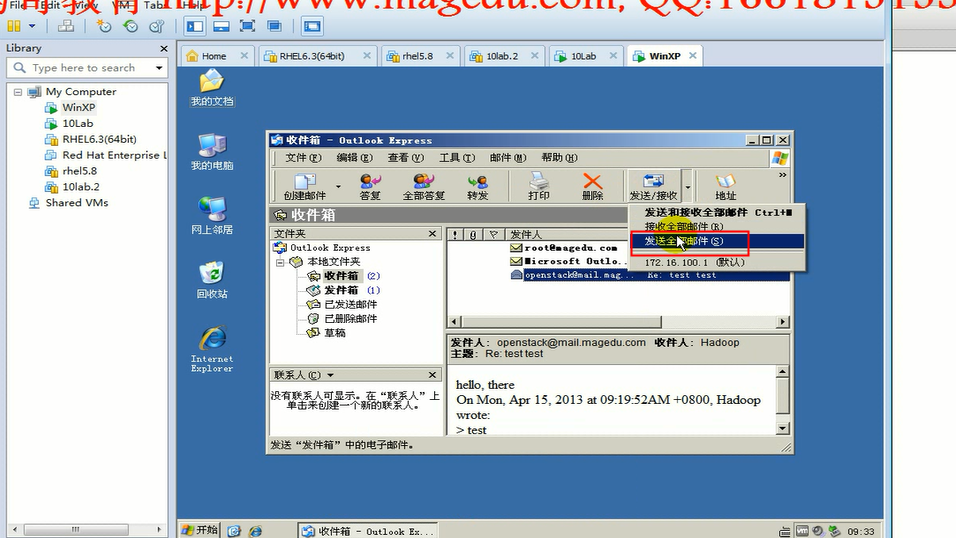The height and width of the screenshot is (538, 956).
Task: Select WinXP in the library tree
Action: pos(79,107)
